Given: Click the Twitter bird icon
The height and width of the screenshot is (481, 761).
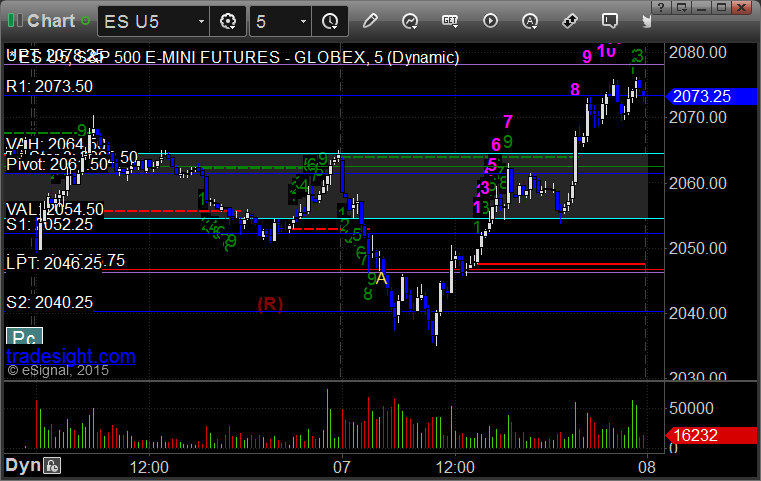Looking at the screenshot, I should (x=646, y=21).
